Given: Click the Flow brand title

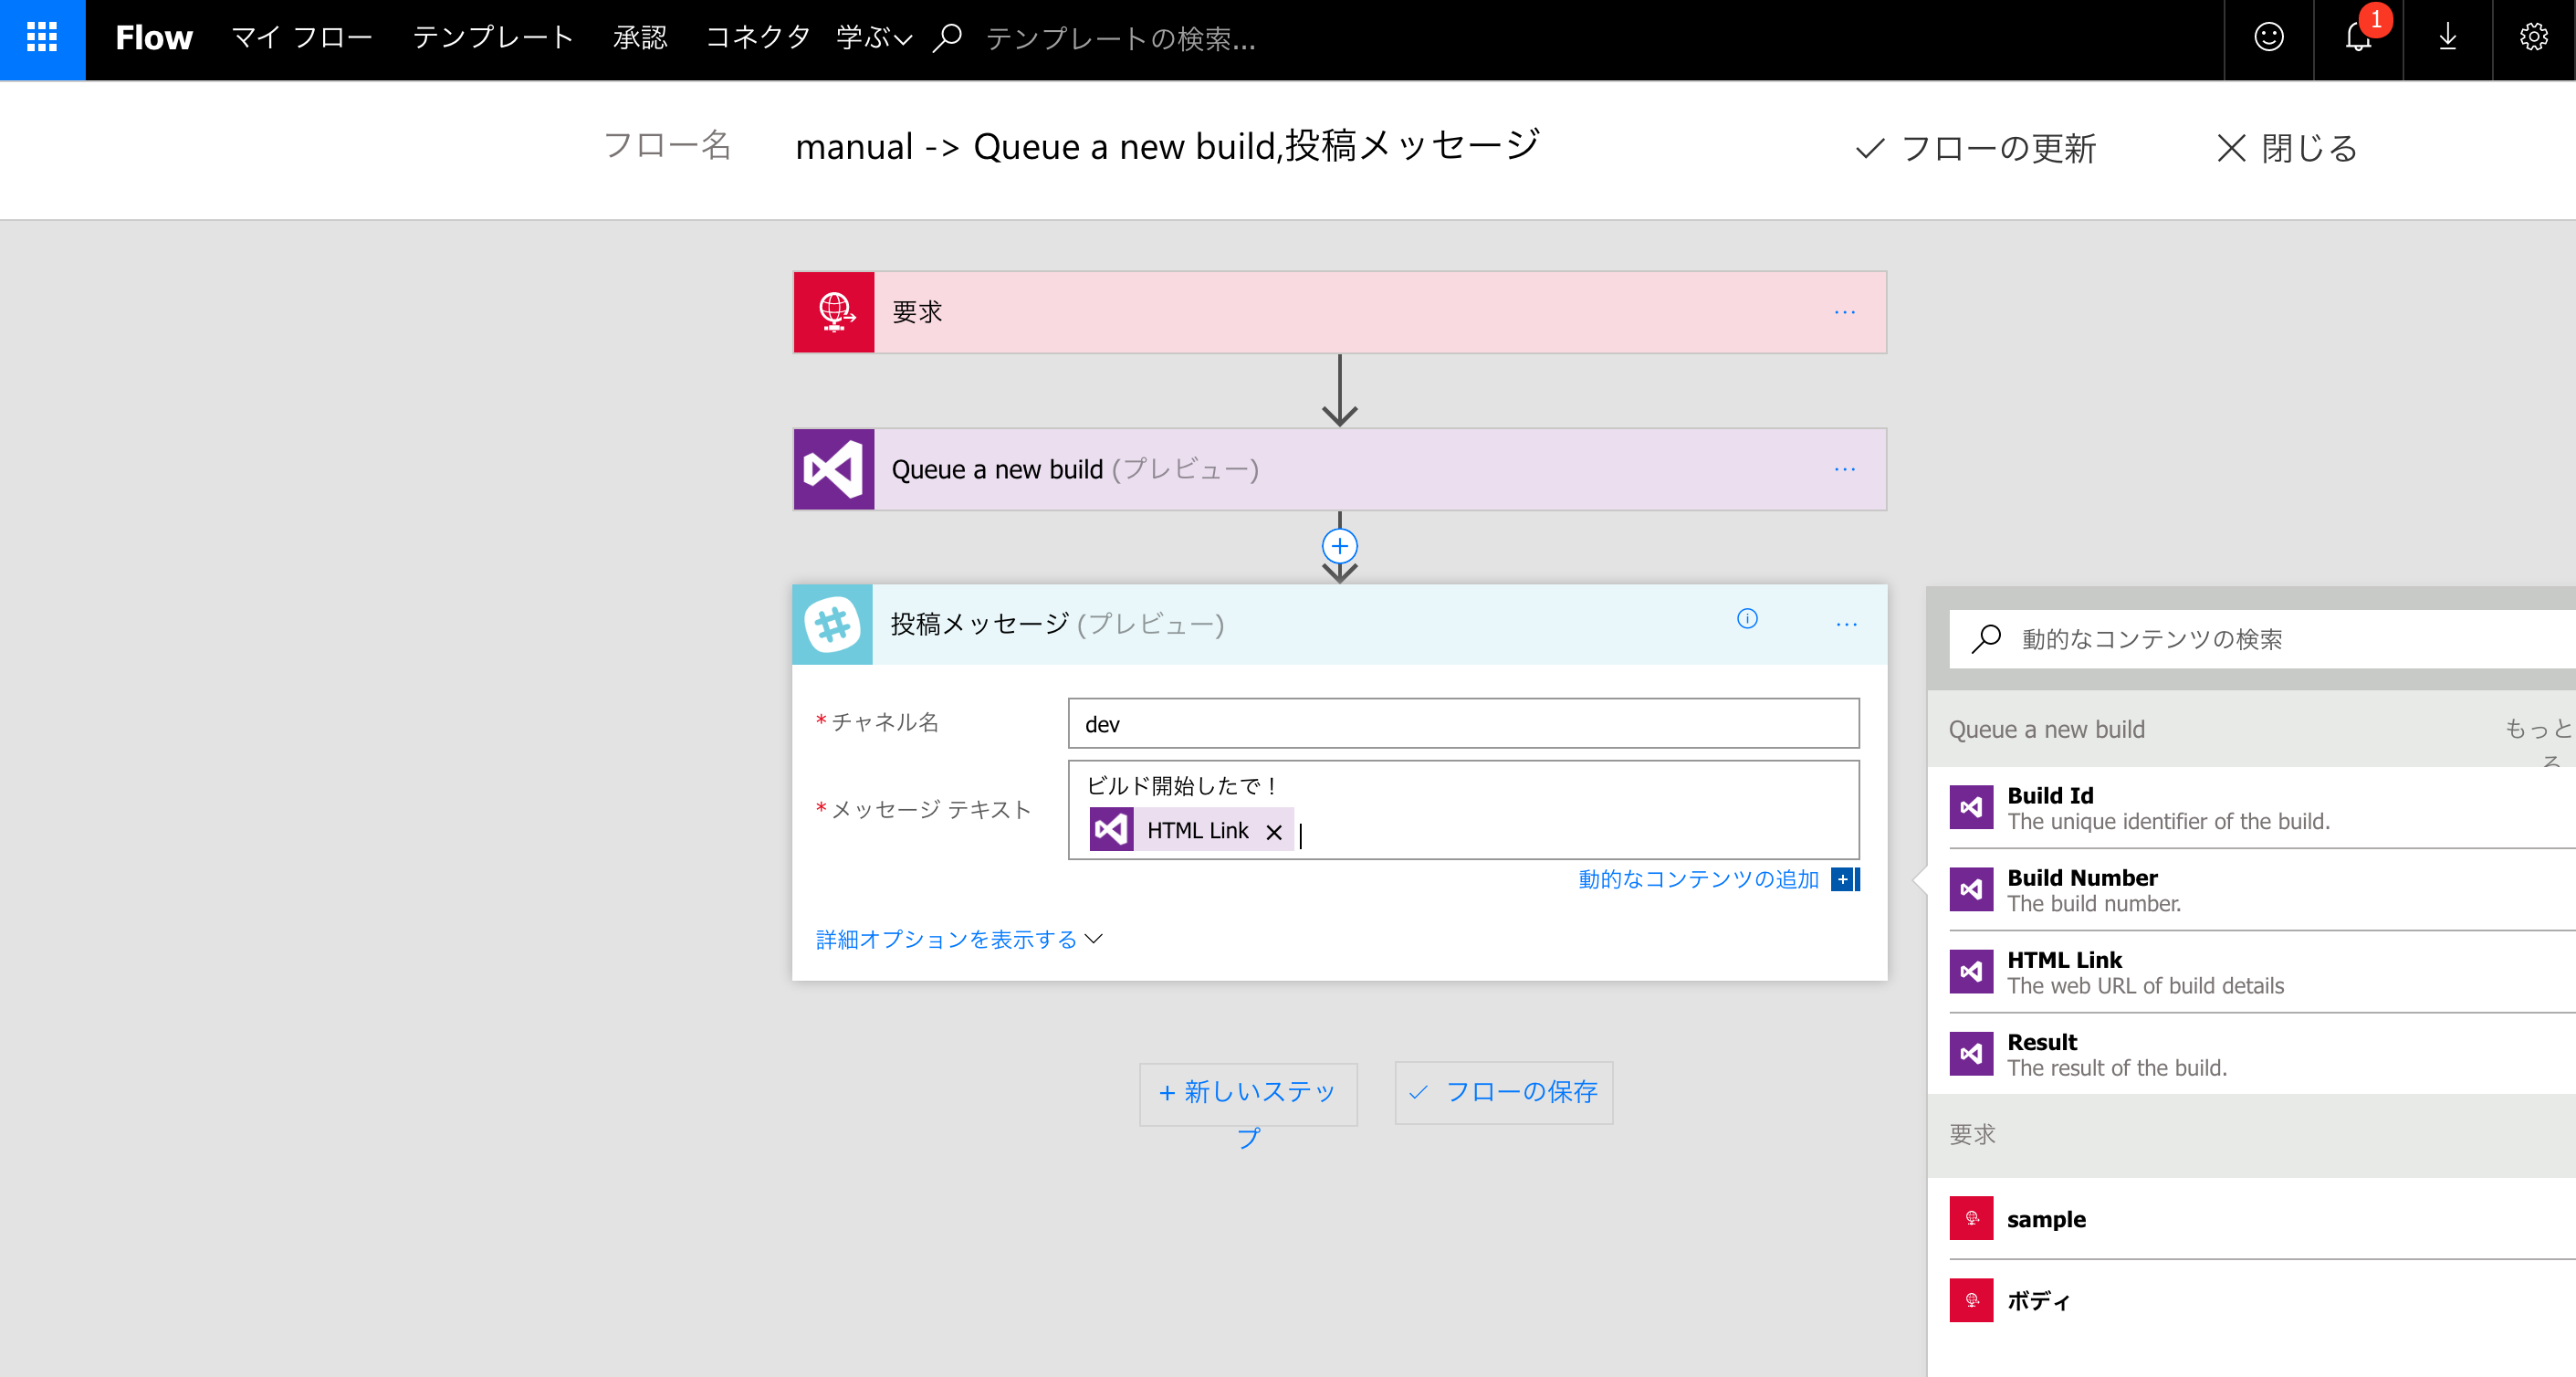Looking at the screenshot, I should pos(153,38).
